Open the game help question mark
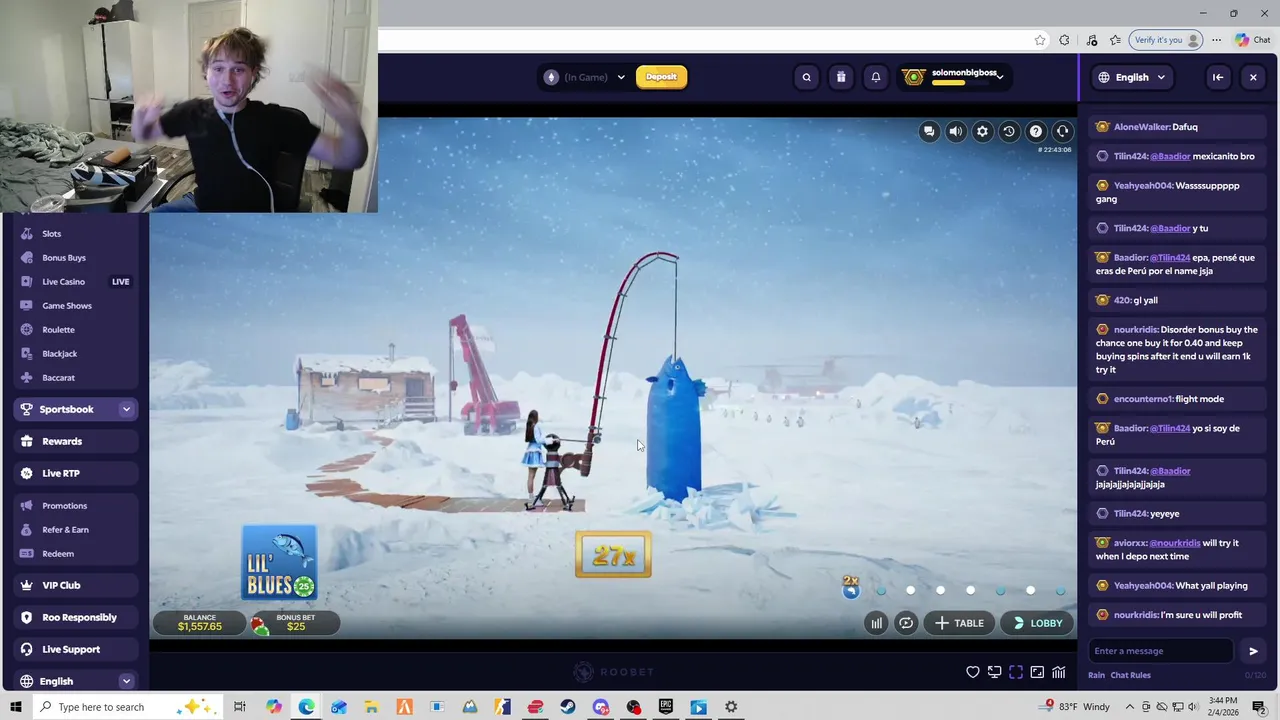Image resolution: width=1280 pixels, height=720 pixels. point(1036,131)
